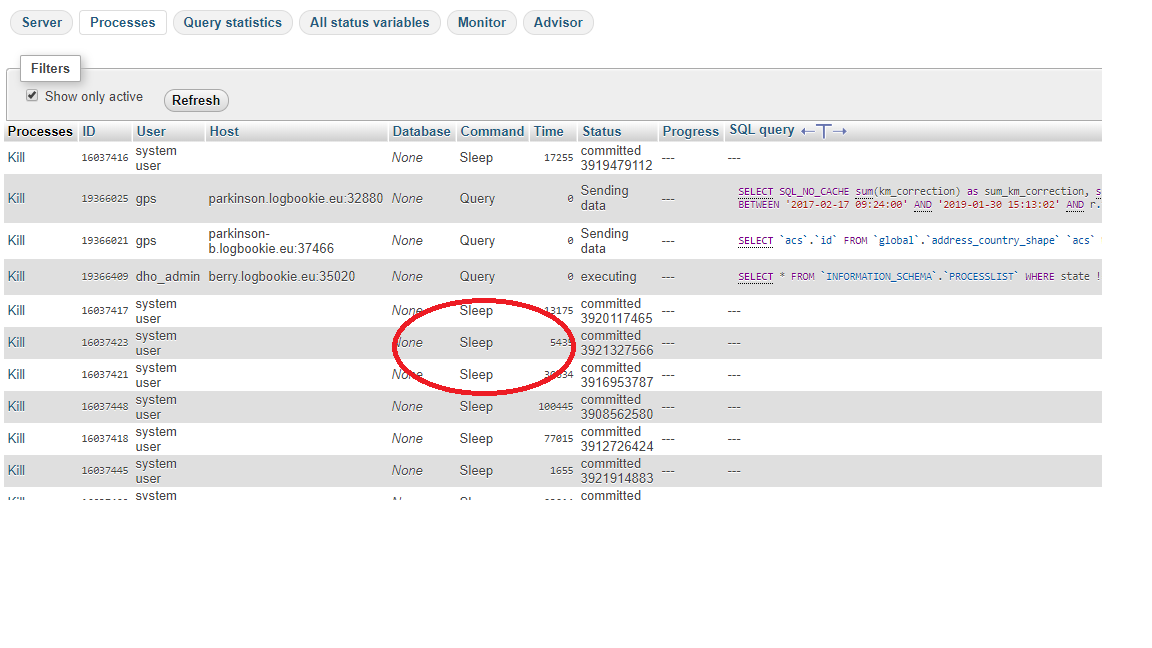
Task: Sort by the User column header
Action: point(151,132)
